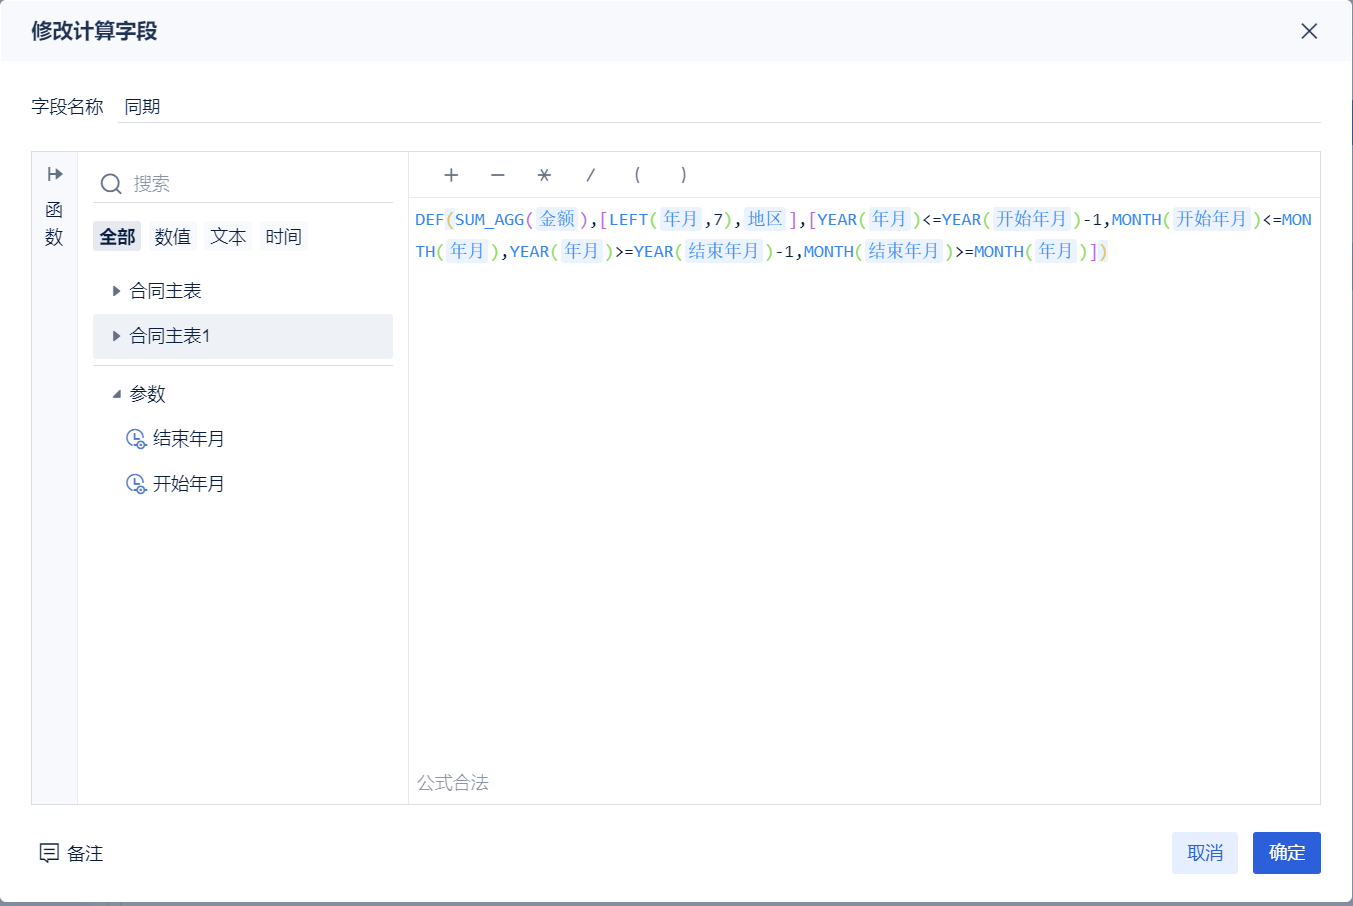Switch to the 时间 filter tab
The width and height of the screenshot is (1353, 906).
click(284, 237)
